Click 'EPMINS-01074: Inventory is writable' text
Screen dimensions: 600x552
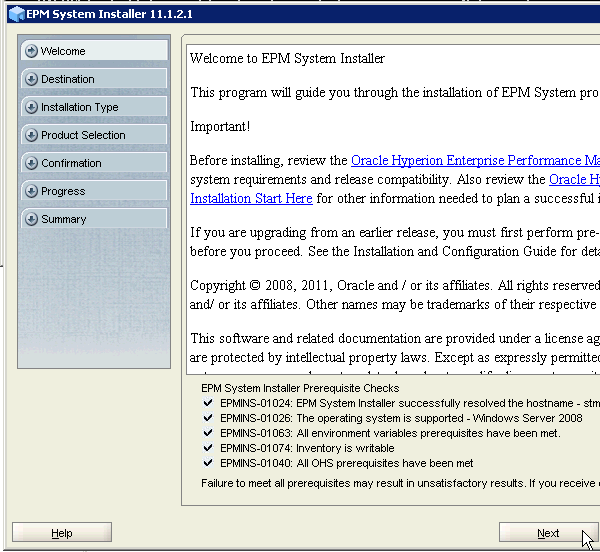tap(307, 448)
